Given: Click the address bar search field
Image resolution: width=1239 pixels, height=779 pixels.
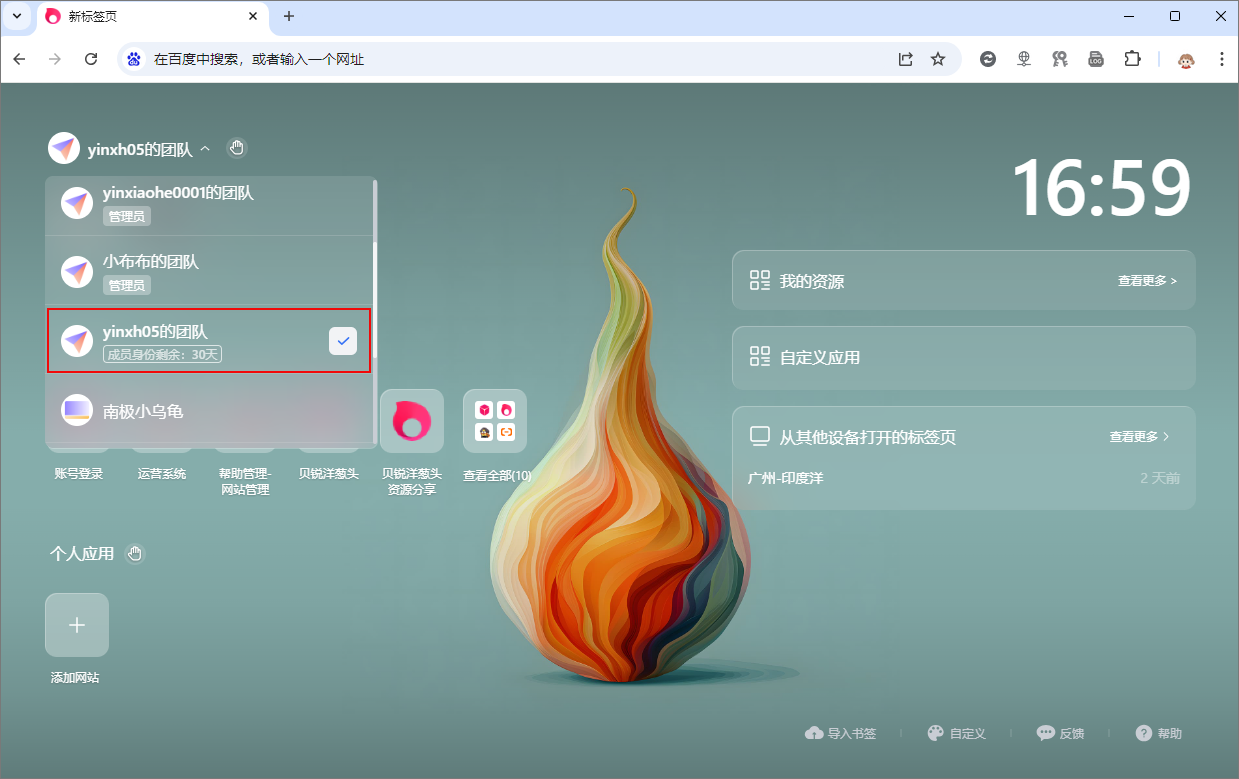Looking at the screenshot, I should pyautogui.click(x=500, y=59).
